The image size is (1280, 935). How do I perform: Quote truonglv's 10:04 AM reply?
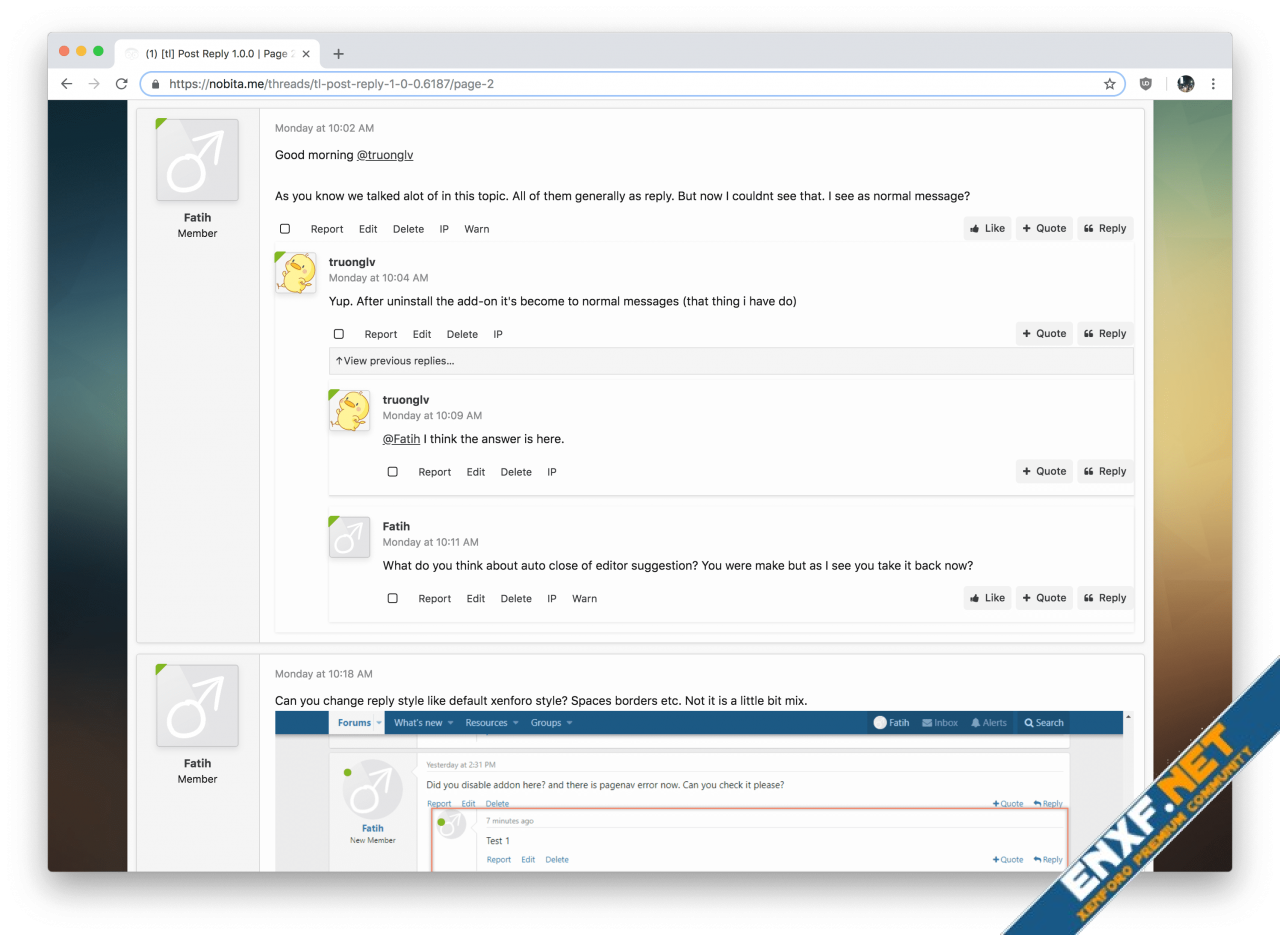(x=1044, y=334)
